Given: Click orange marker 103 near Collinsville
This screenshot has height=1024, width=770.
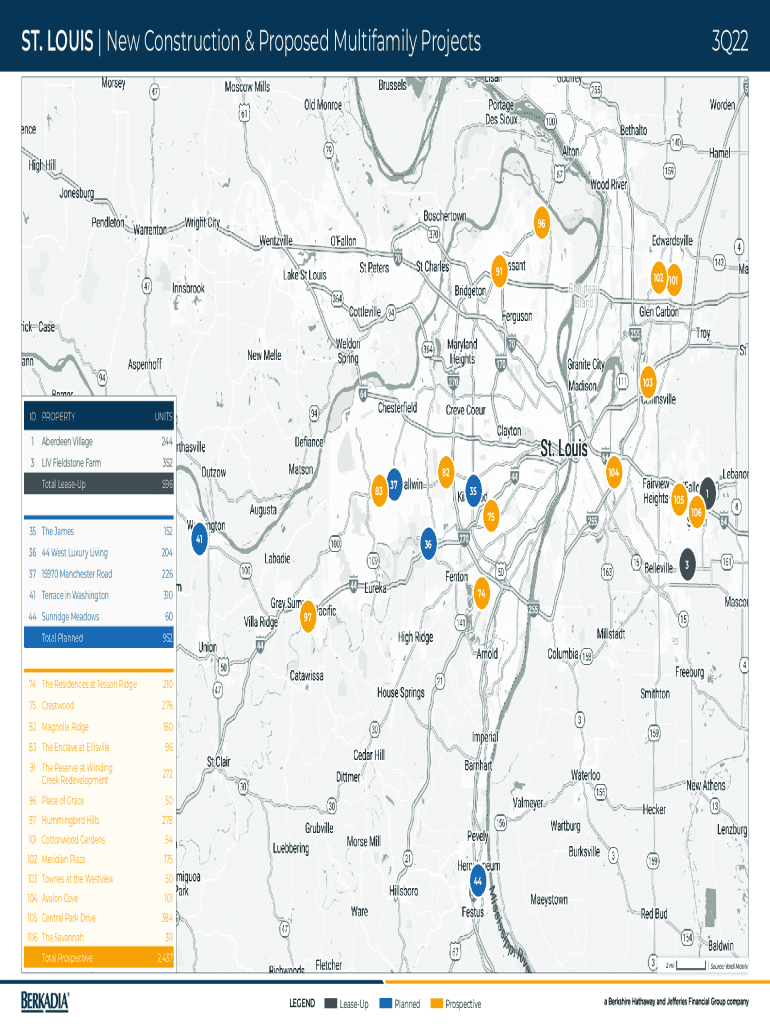Looking at the screenshot, I should click(x=648, y=382).
